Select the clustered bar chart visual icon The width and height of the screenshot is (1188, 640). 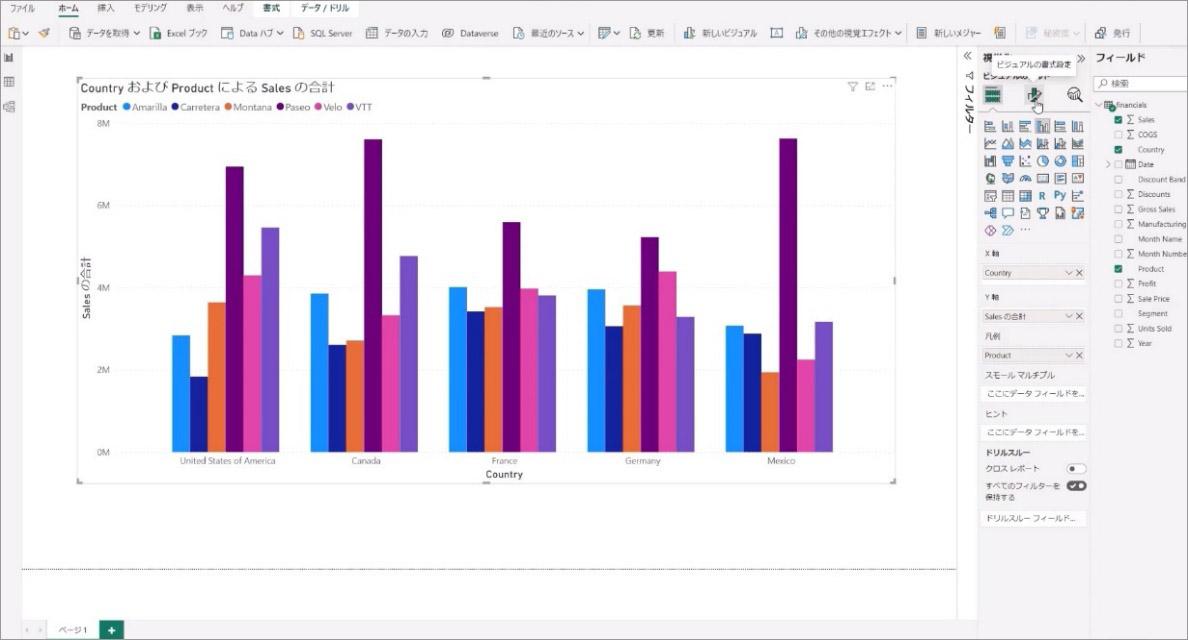tap(1024, 127)
